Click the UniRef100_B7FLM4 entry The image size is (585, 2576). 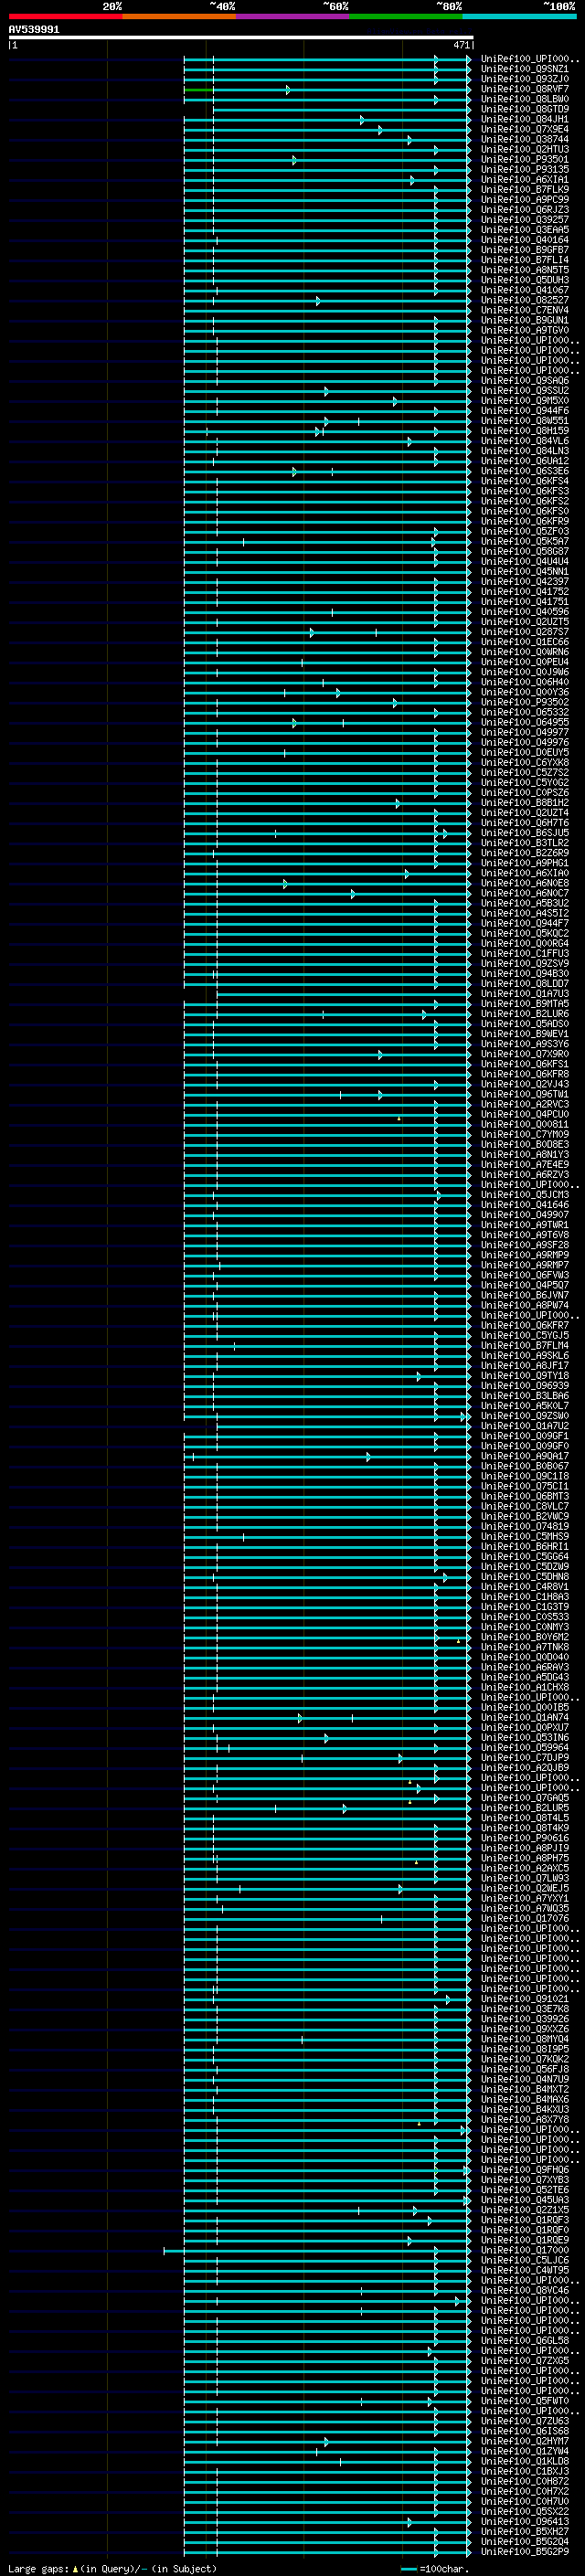(x=525, y=1345)
